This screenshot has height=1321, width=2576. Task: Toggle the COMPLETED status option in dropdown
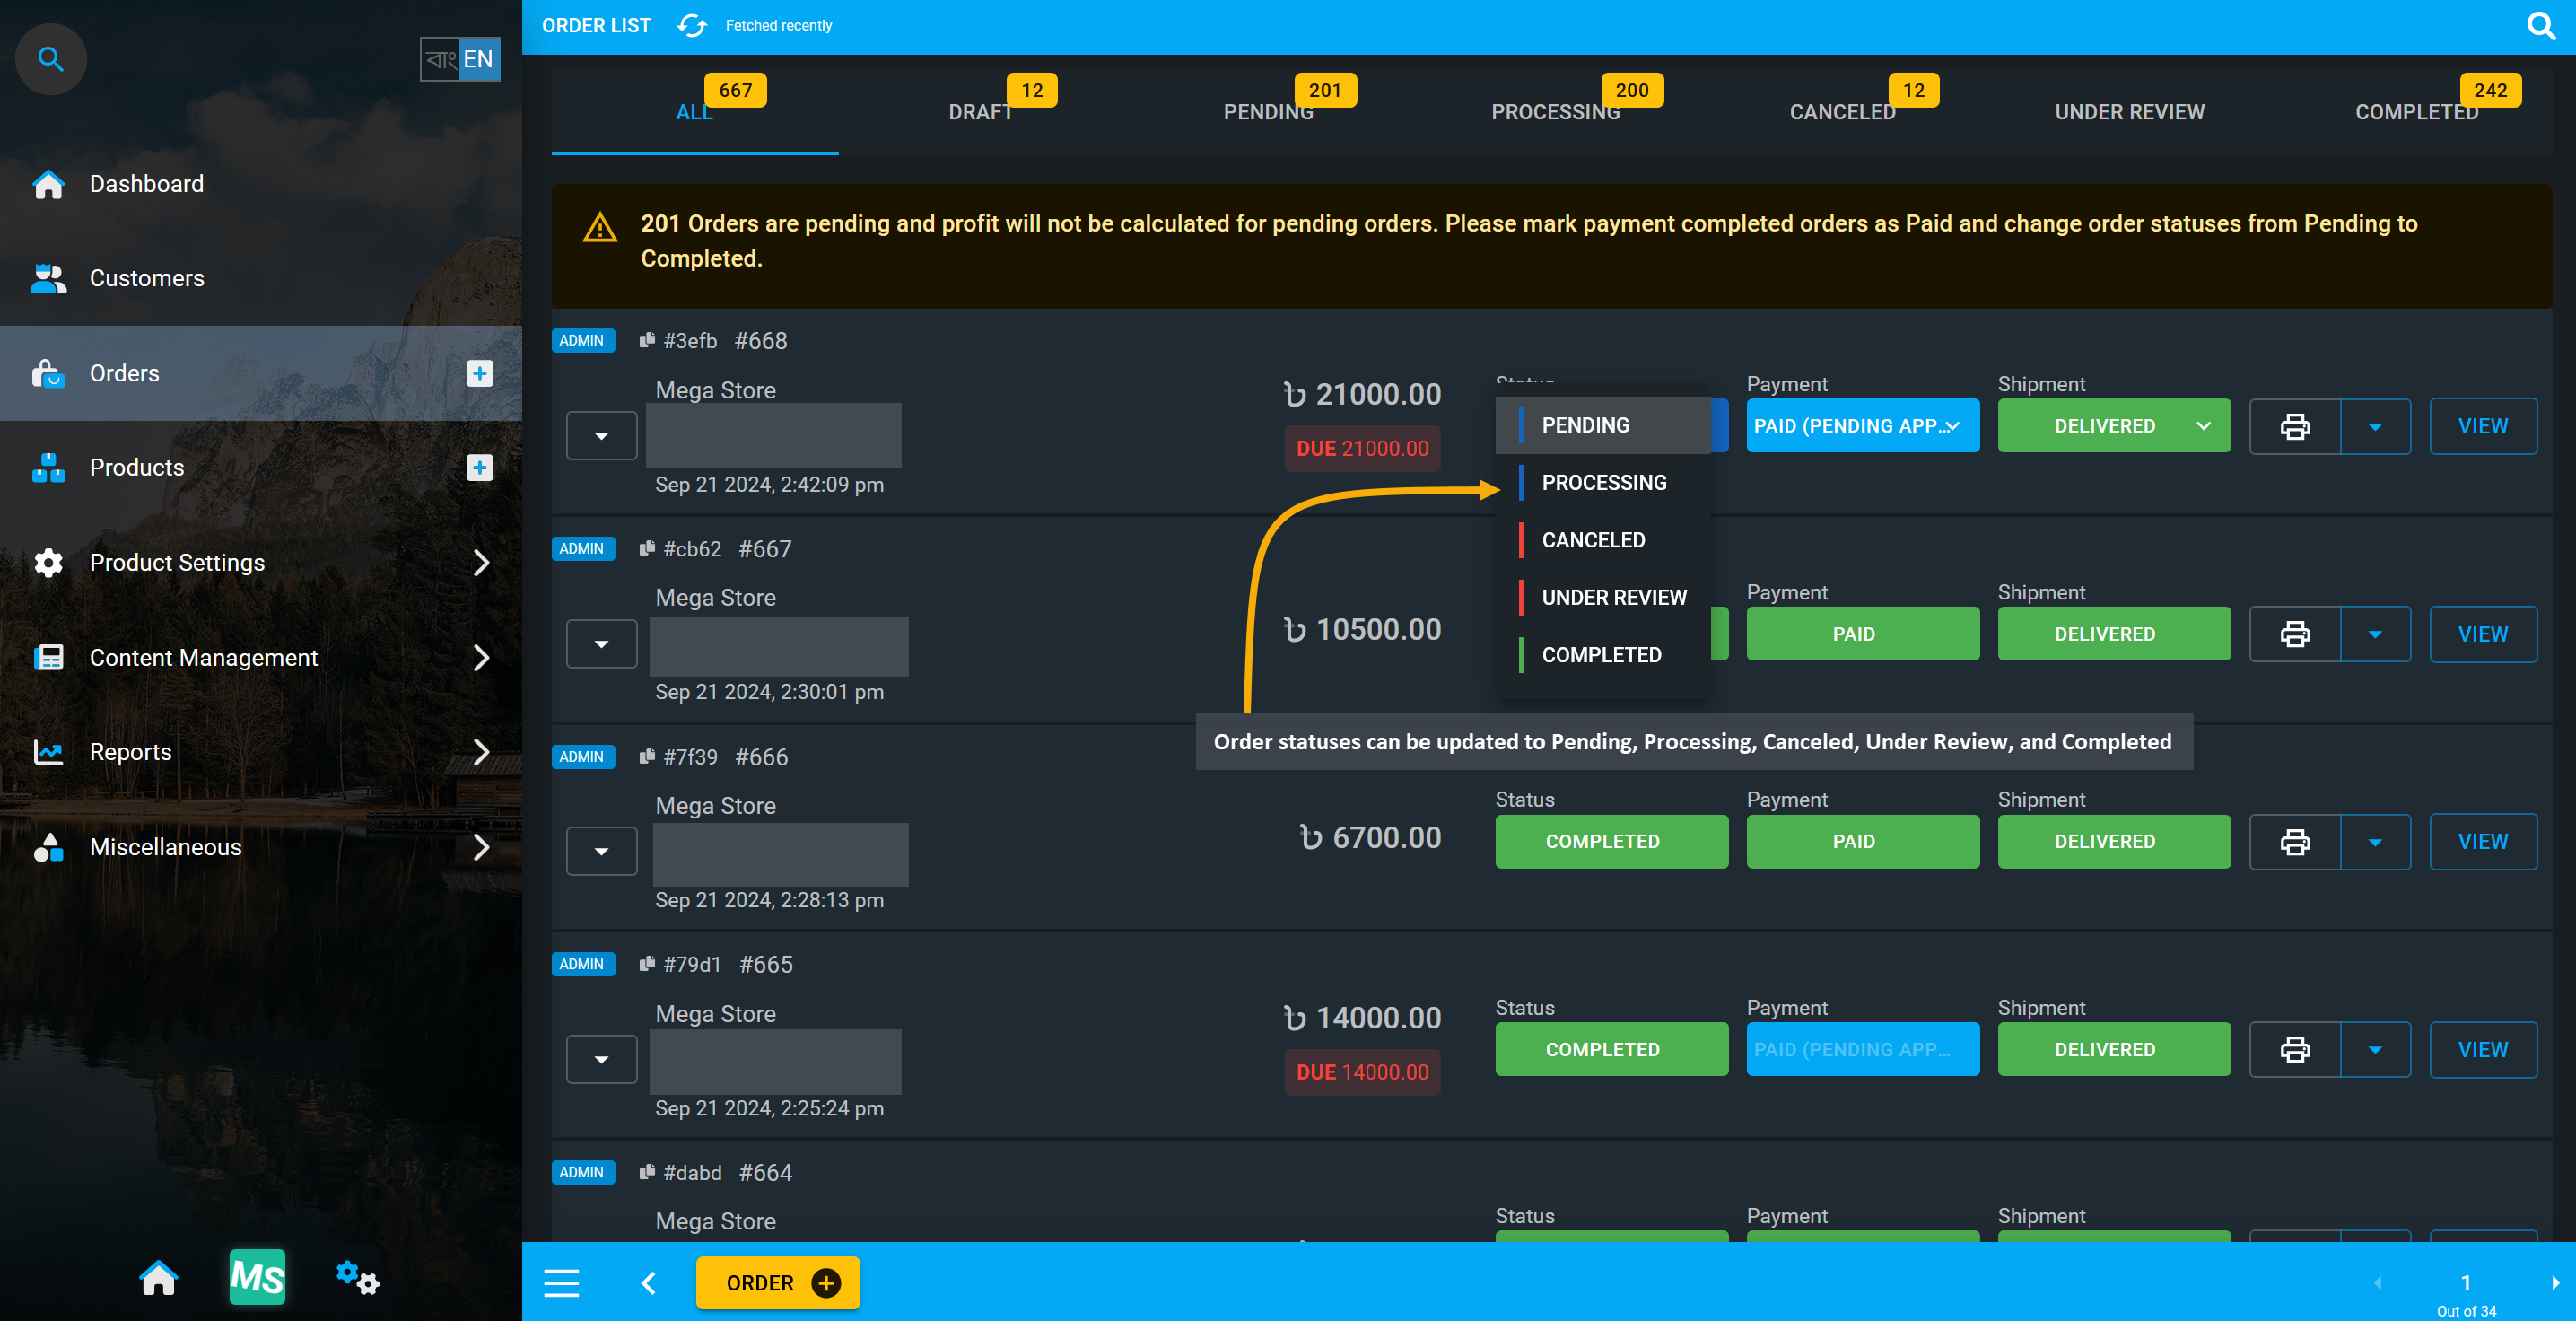(x=1602, y=653)
